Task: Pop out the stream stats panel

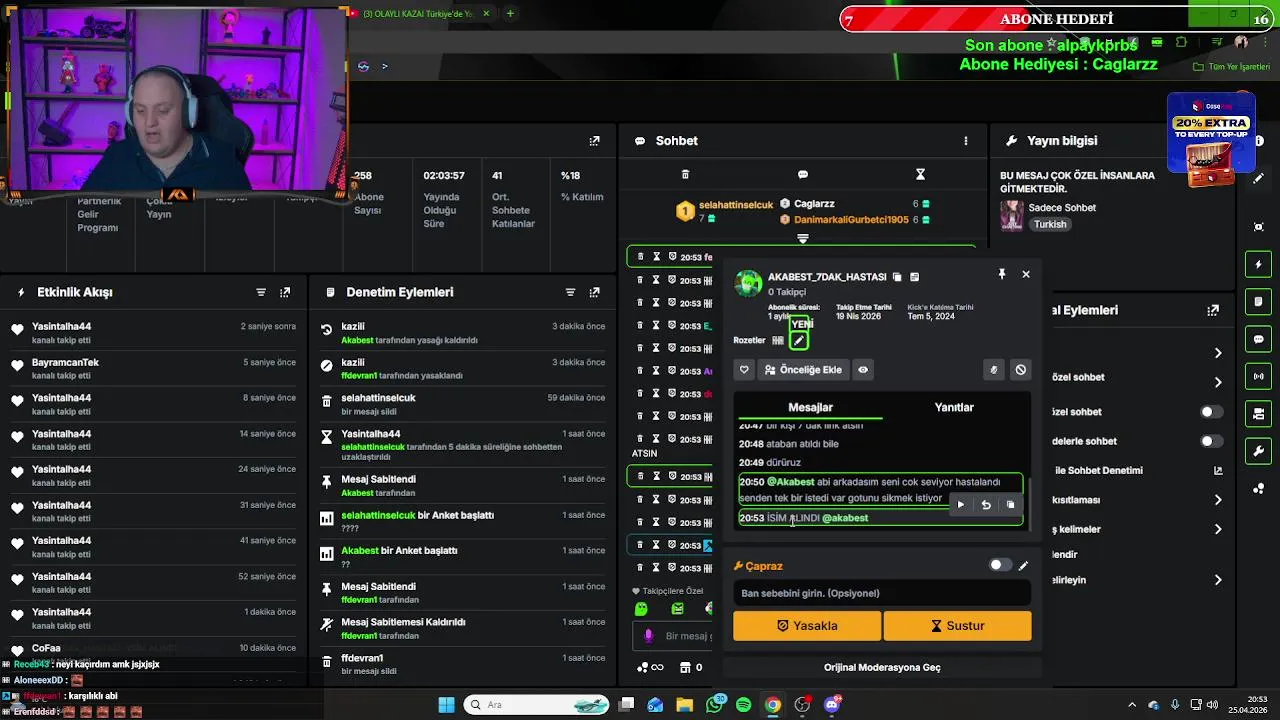Action: coord(595,141)
